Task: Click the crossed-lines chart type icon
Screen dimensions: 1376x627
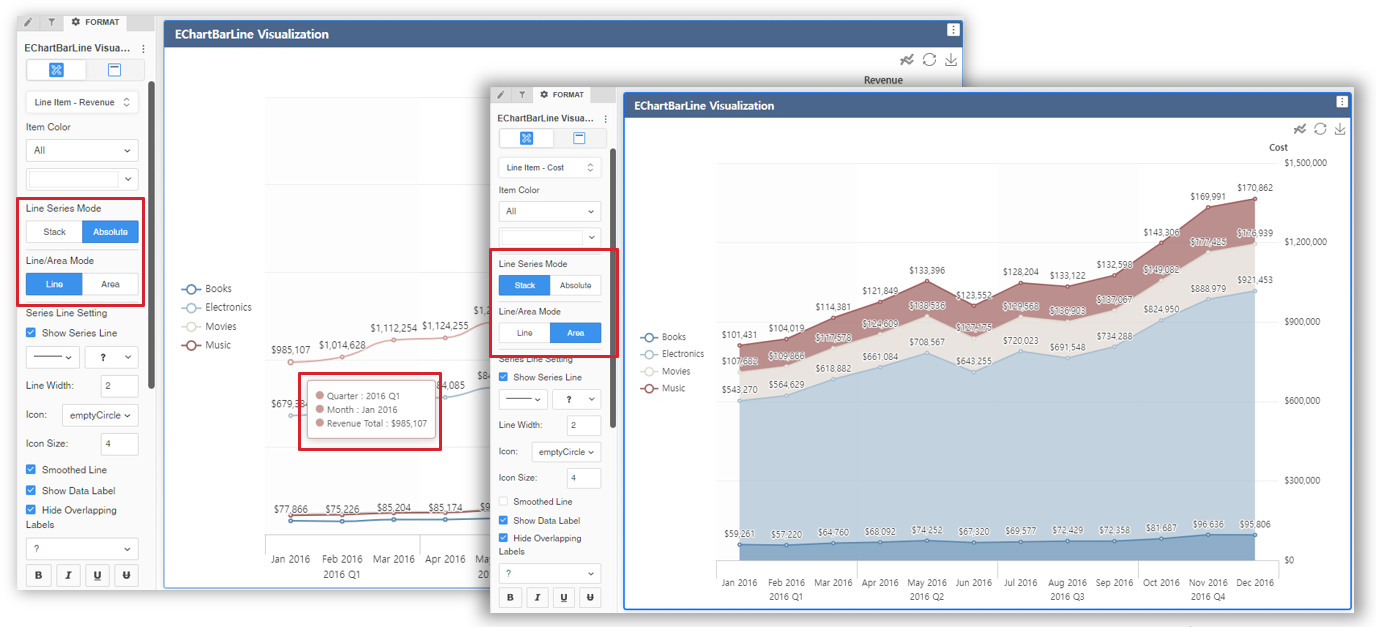Action: pos(526,138)
